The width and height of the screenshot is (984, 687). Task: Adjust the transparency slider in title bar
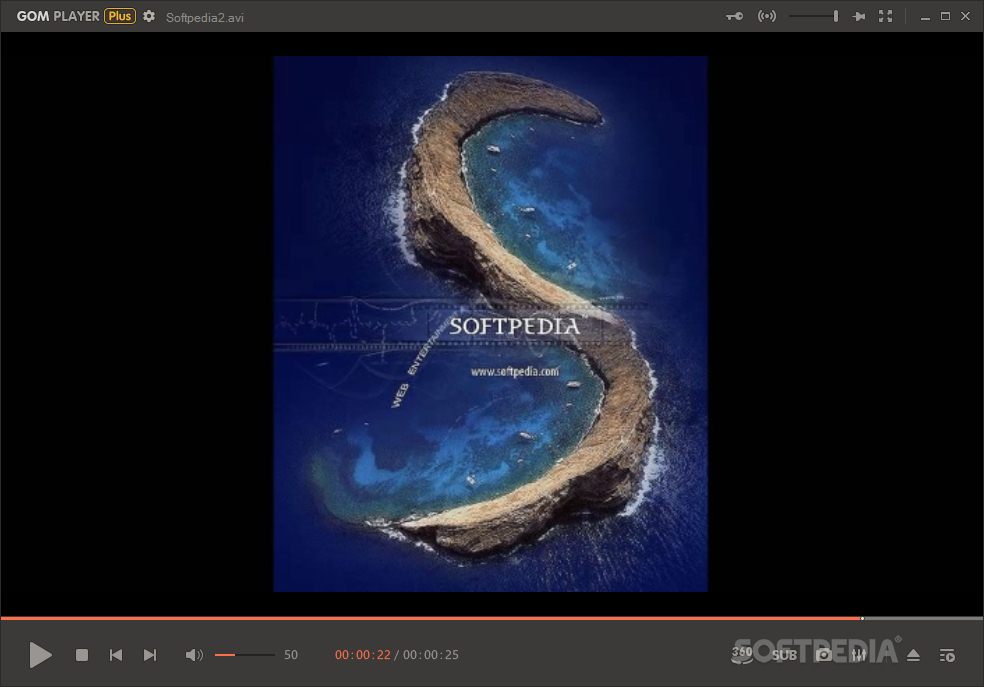pyautogui.click(x=814, y=16)
